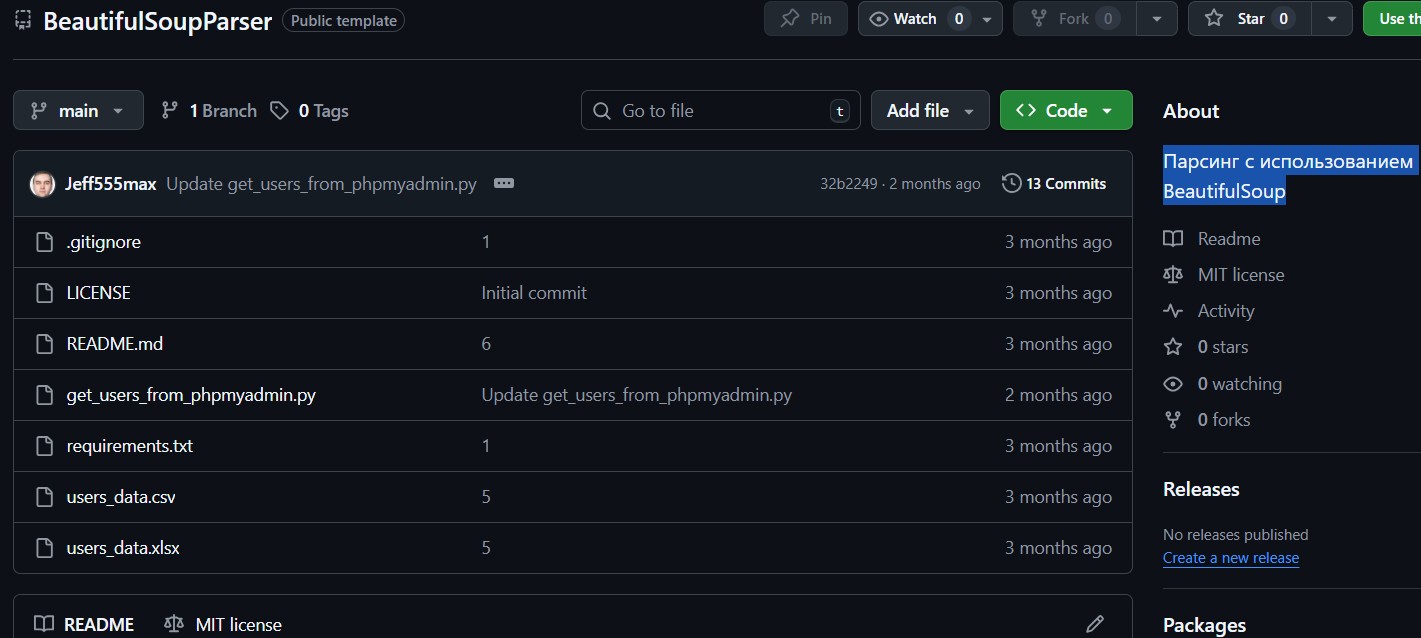The height and width of the screenshot is (638, 1421).
Task: Open the Readme link in About sidebar
Action: pos(1211,239)
